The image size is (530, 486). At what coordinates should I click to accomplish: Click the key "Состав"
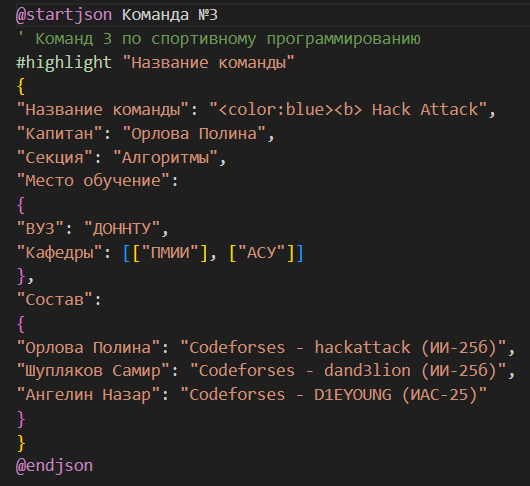[55, 300]
